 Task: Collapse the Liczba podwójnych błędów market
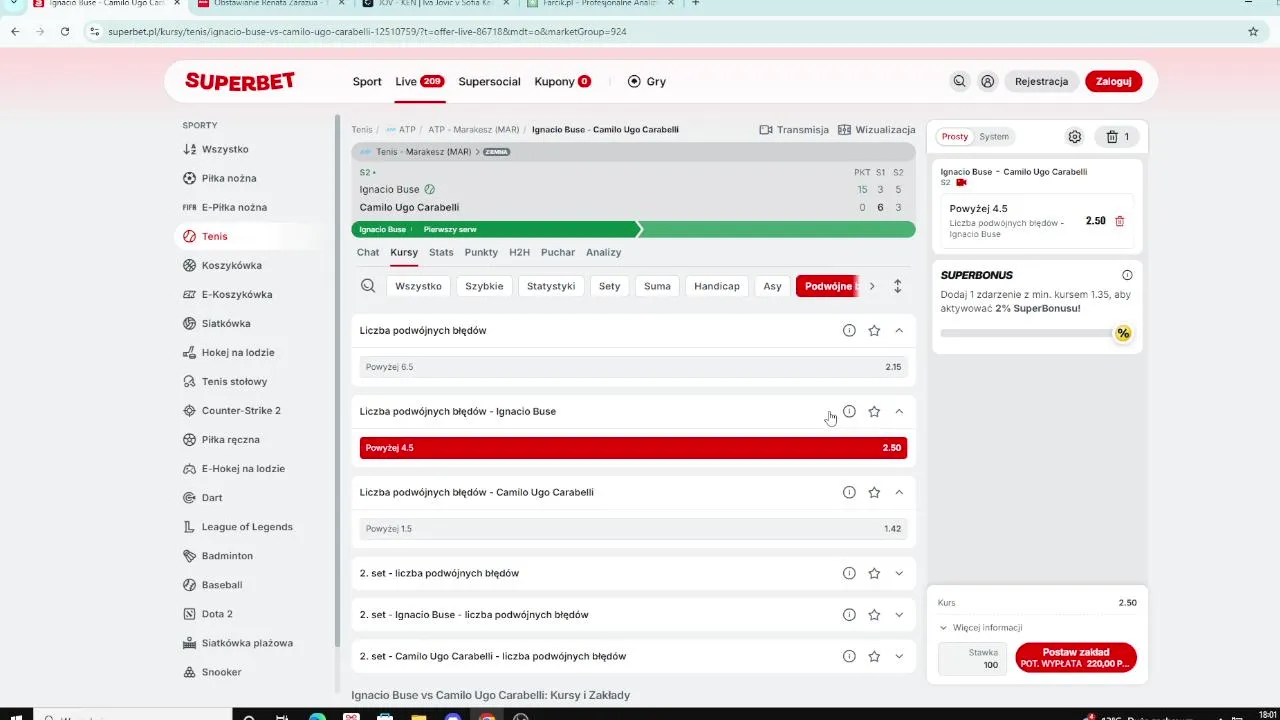tap(899, 330)
